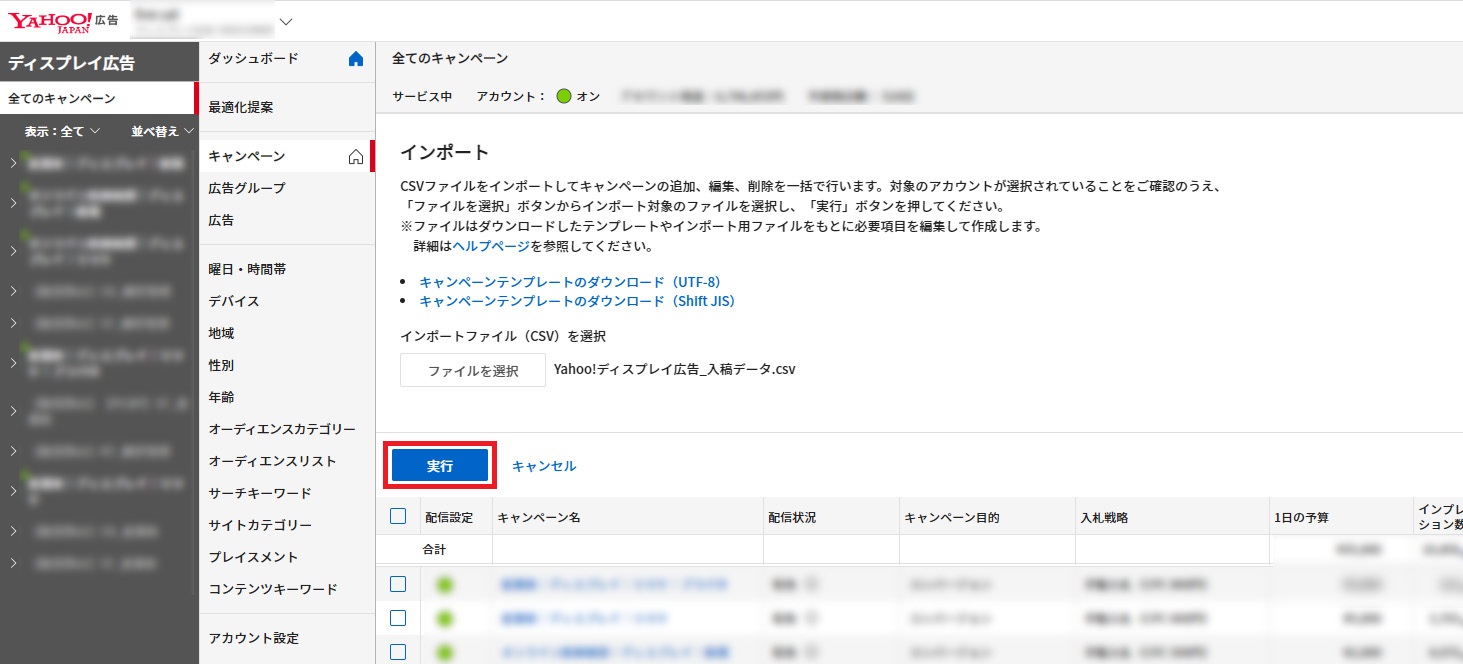Image resolution: width=1463 pixels, height=664 pixels.
Task: Click the green status dot in first campaign row
Action: (445, 585)
